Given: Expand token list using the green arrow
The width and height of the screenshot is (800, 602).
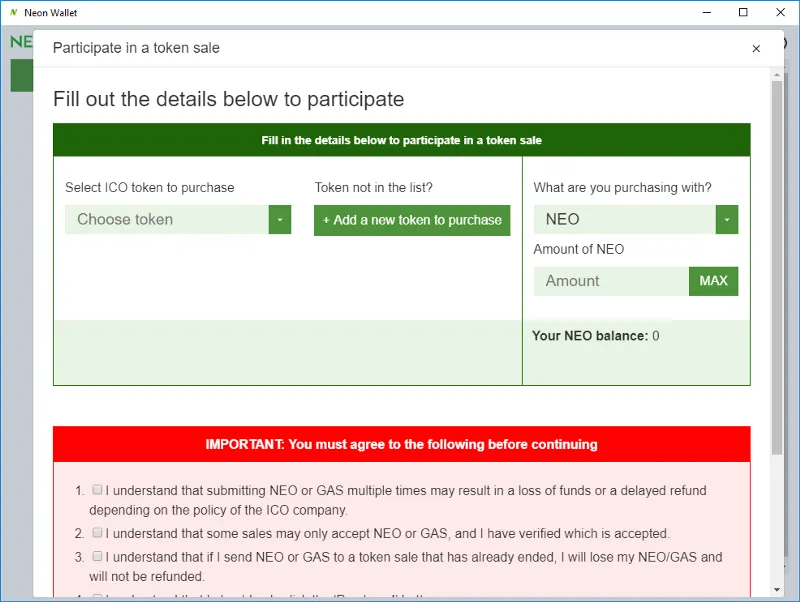Looking at the screenshot, I should (280, 219).
